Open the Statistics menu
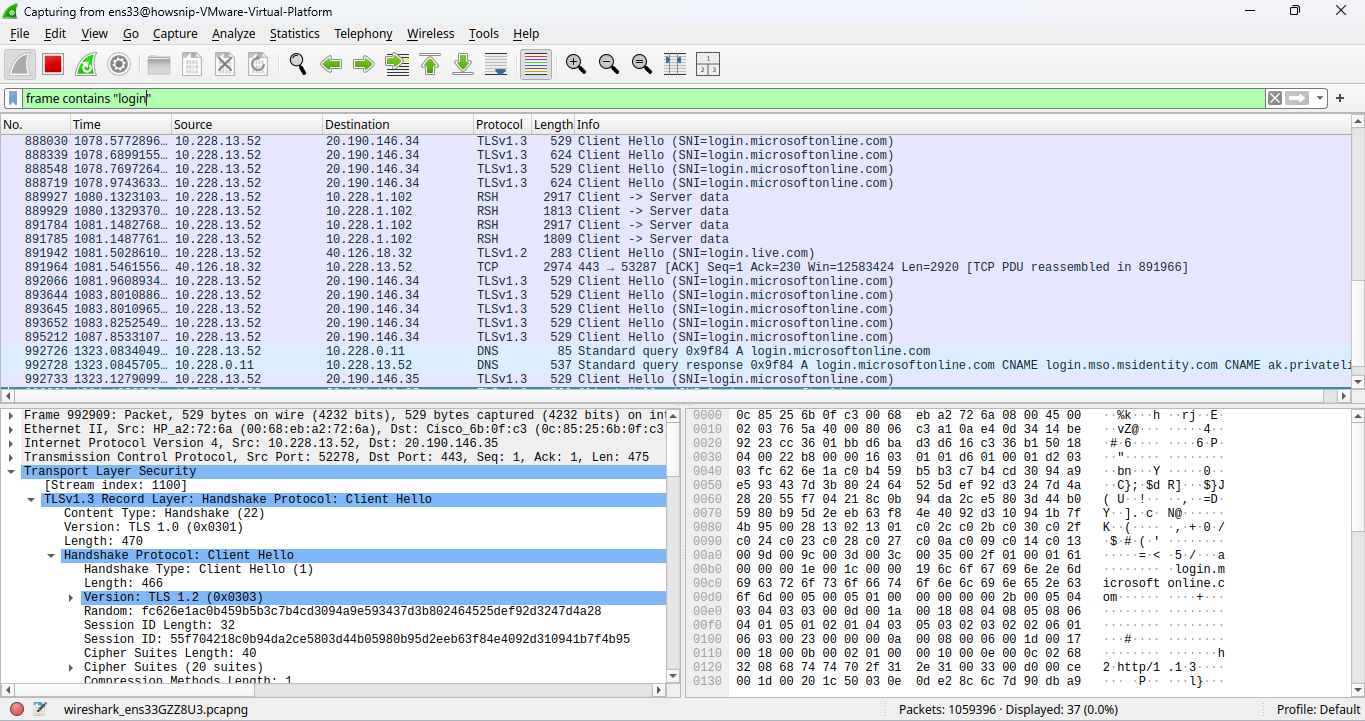The image size is (1365, 721). click(x=295, y=33)
